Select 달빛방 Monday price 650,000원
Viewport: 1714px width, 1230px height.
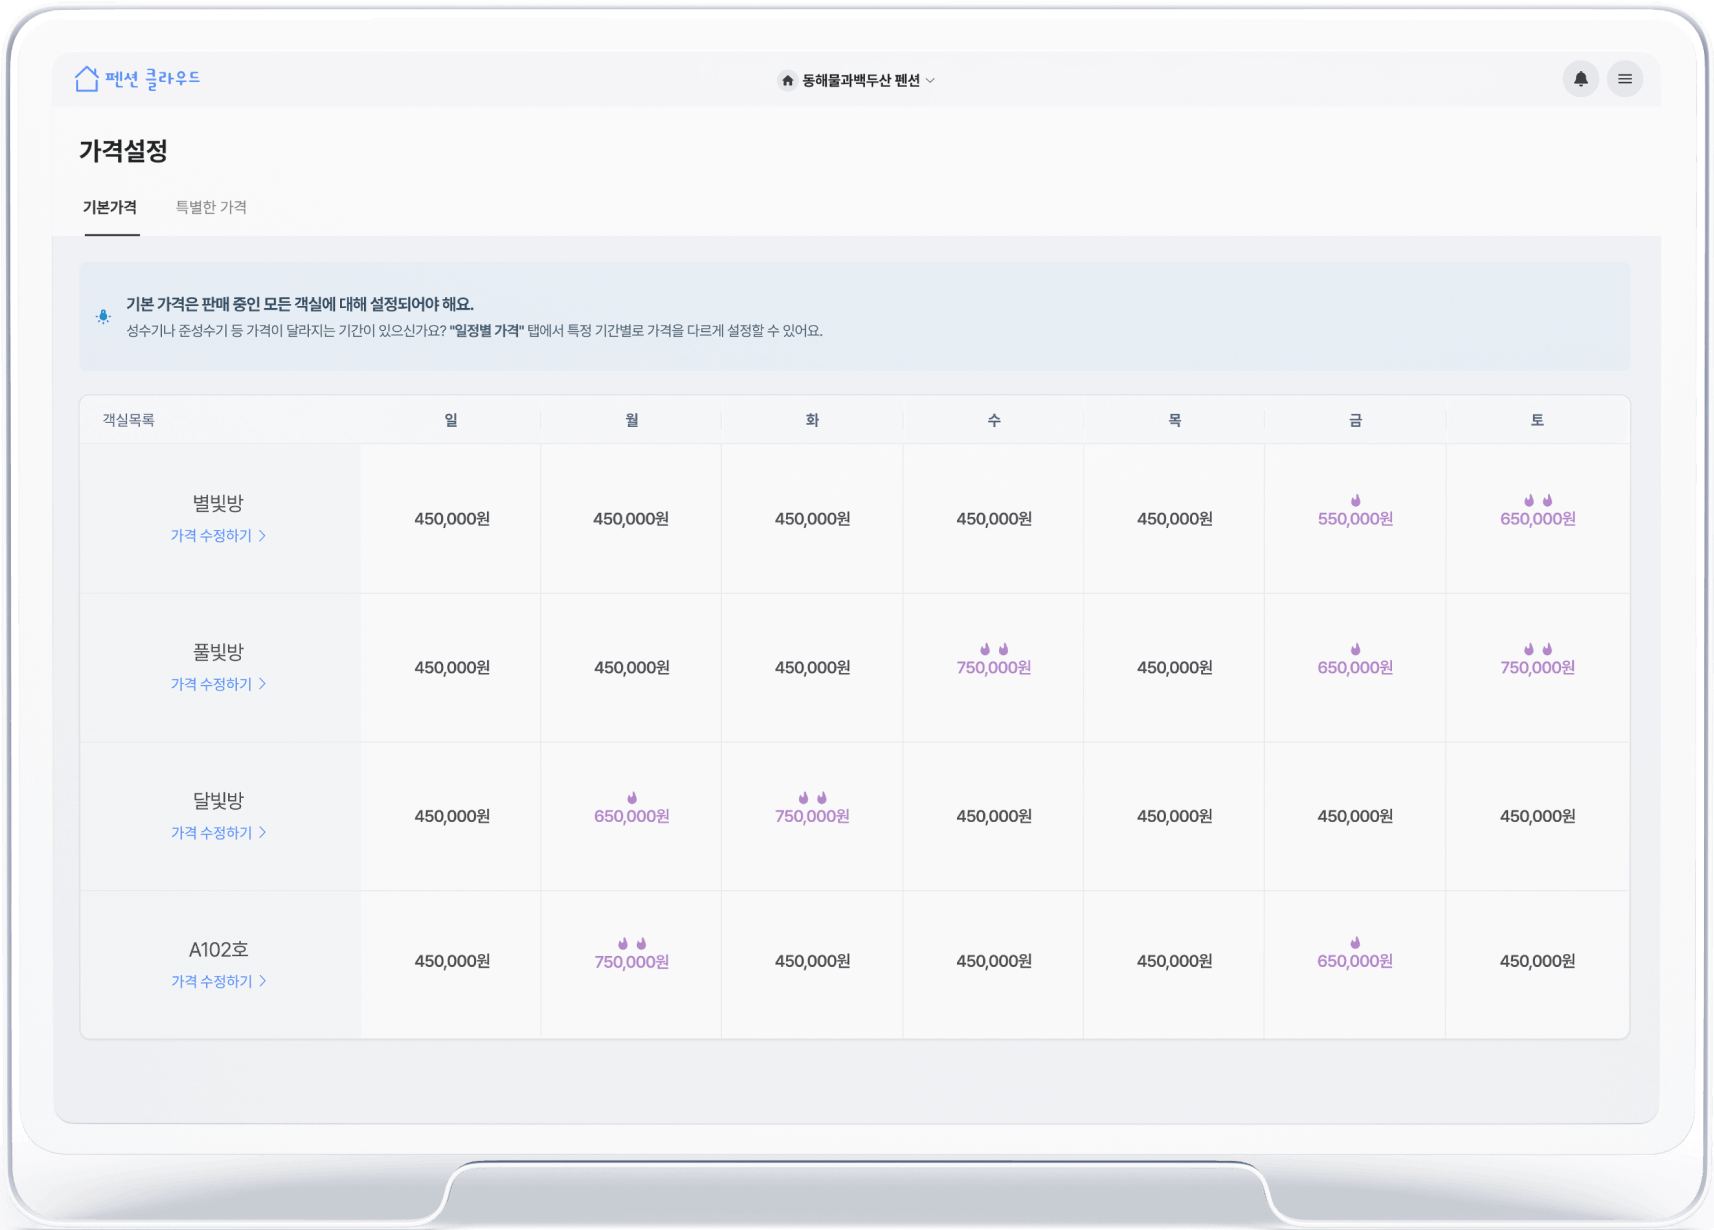(631, 817)
